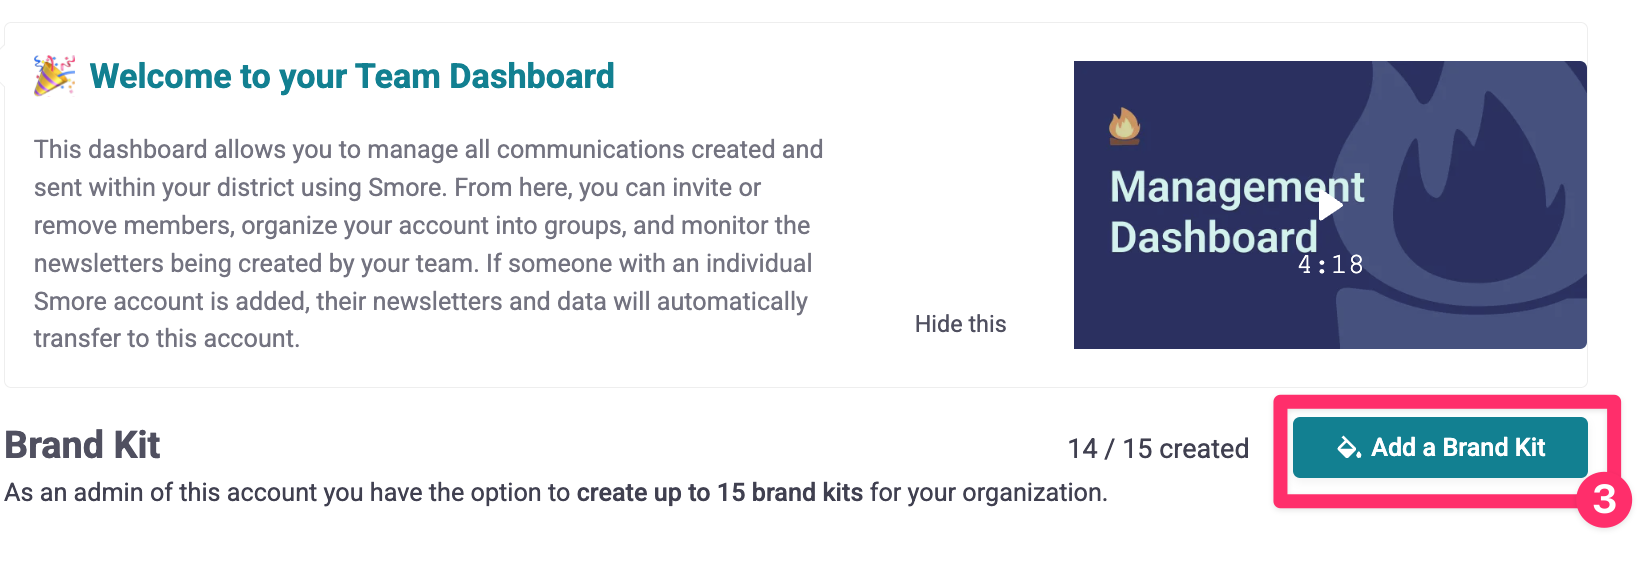Click the for your organization text

click(x=989, y=492)
